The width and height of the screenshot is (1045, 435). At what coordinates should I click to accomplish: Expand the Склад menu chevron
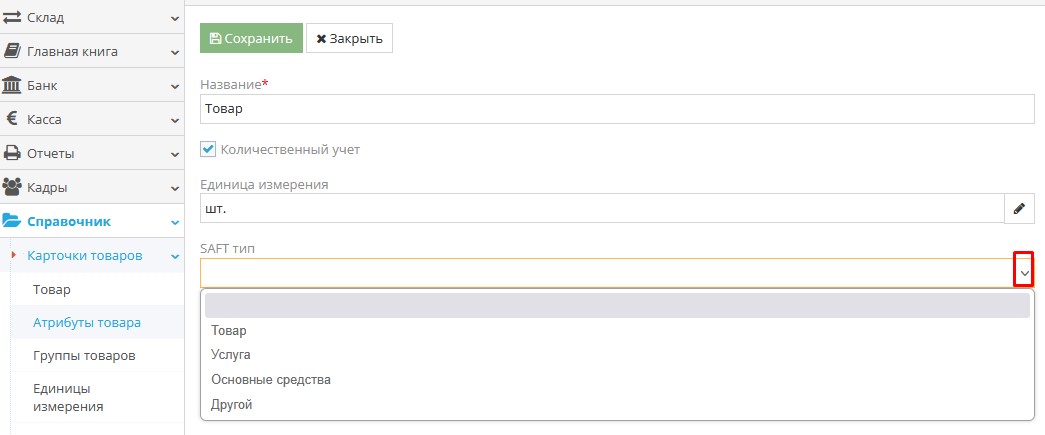pos(175,18)
